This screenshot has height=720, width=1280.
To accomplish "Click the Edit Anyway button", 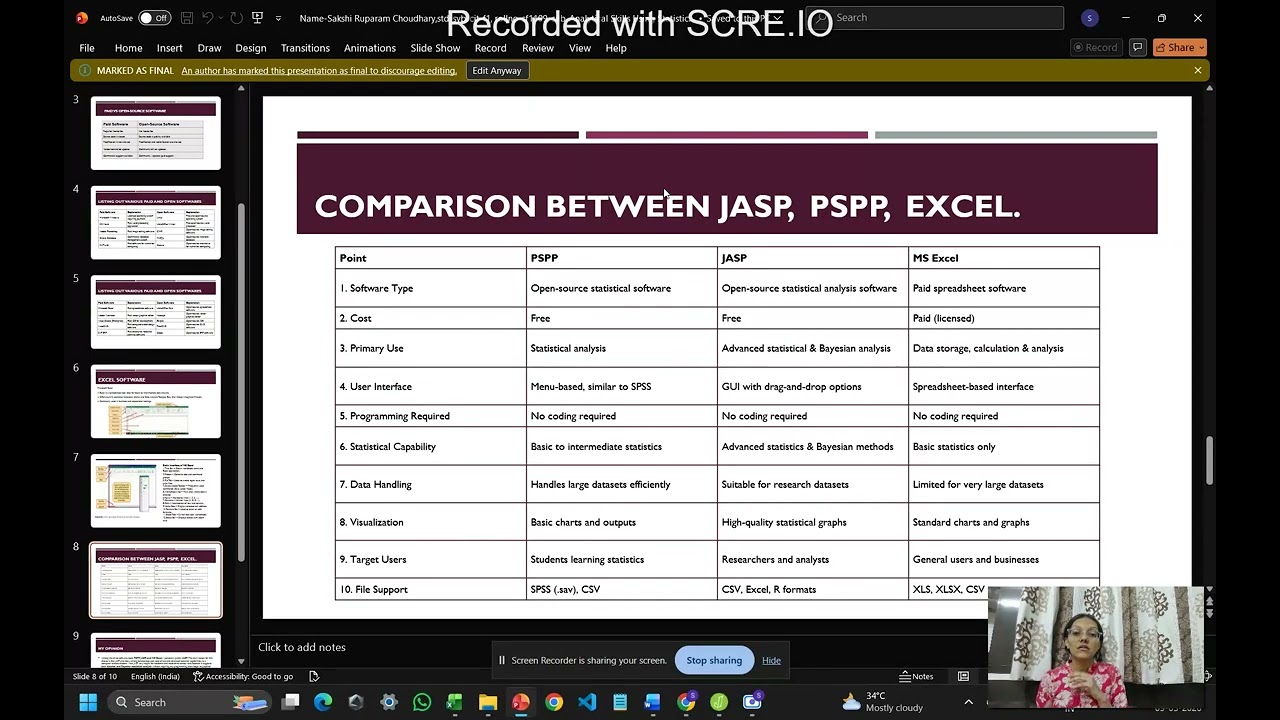I will pyautogui.click(x=497, y=71).
